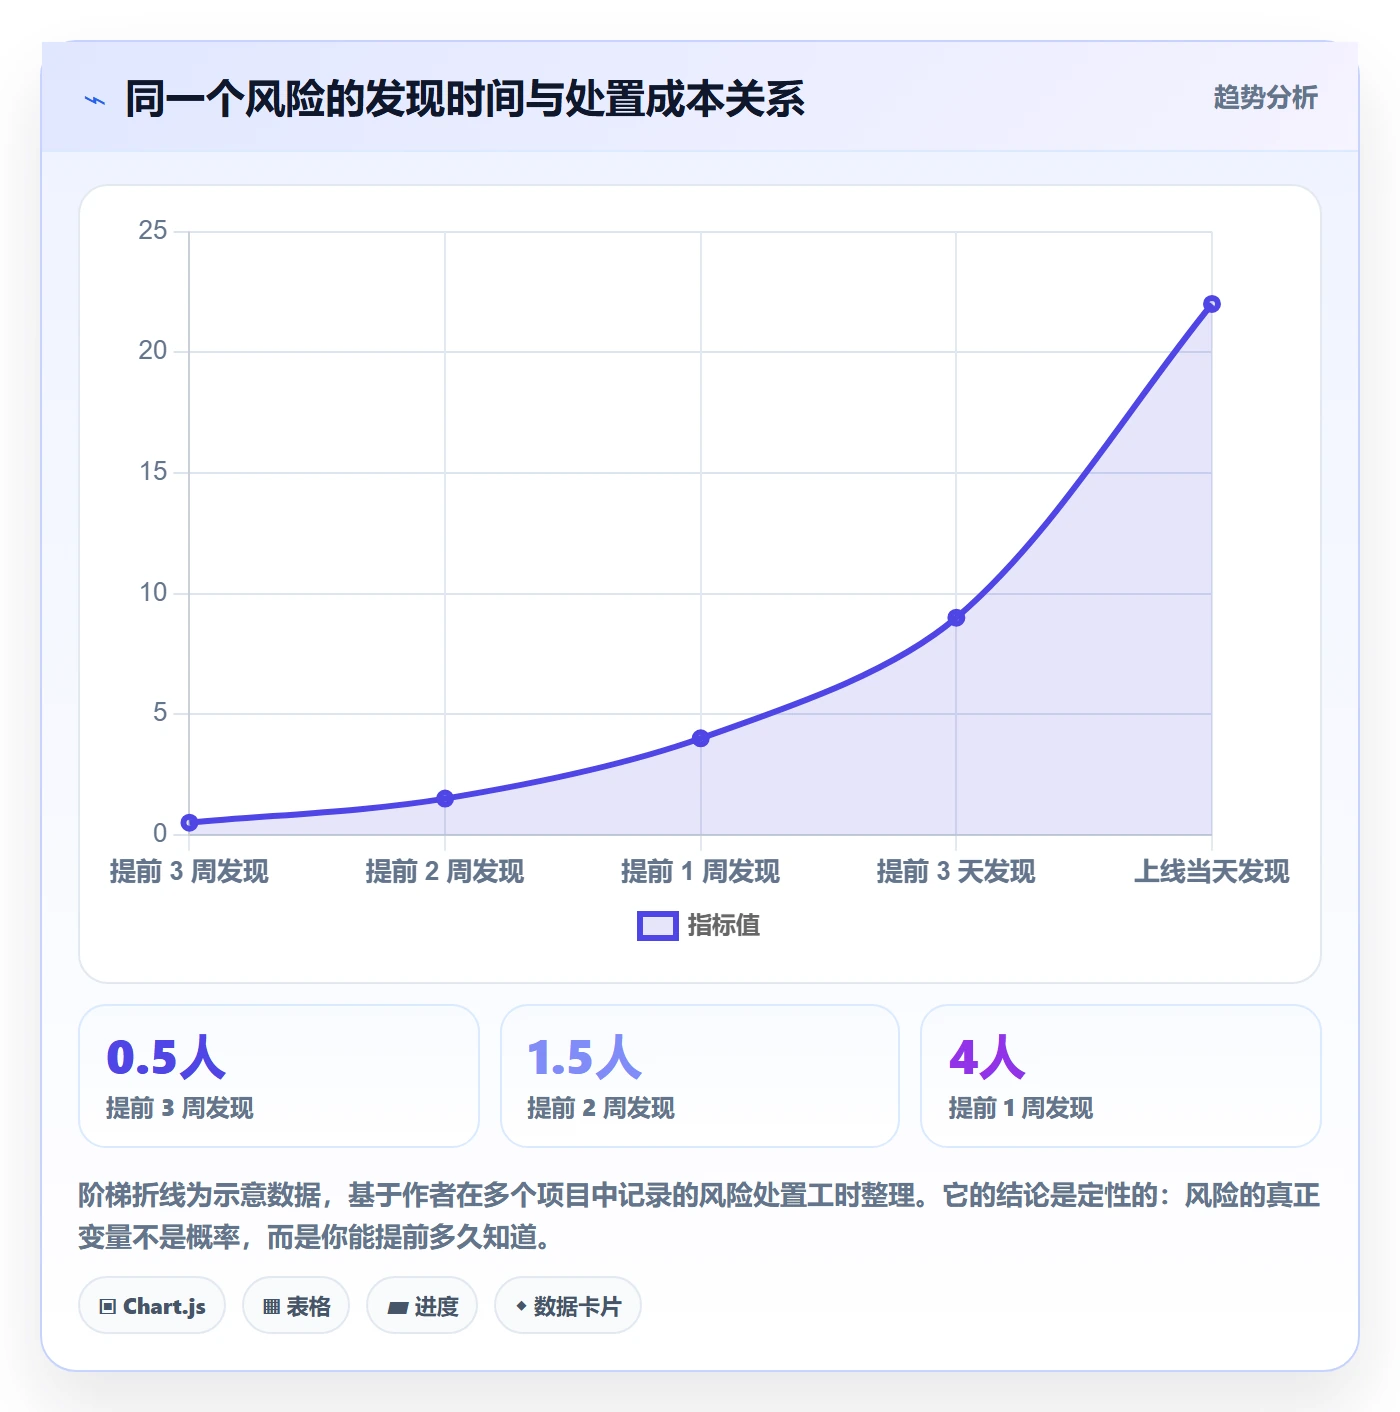The height and width of the screenshot is (1412, 1400).
Task: Click x-axis label 上线当天发现
Action: pos(1211,872)
